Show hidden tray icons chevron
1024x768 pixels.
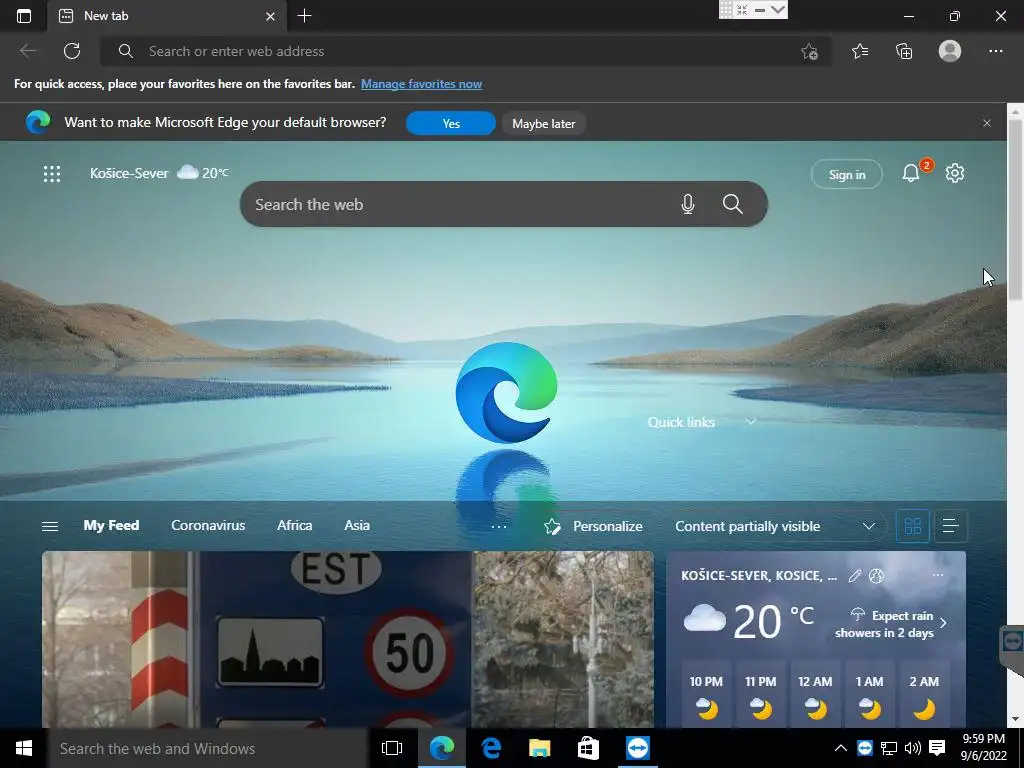click(841, 748)
